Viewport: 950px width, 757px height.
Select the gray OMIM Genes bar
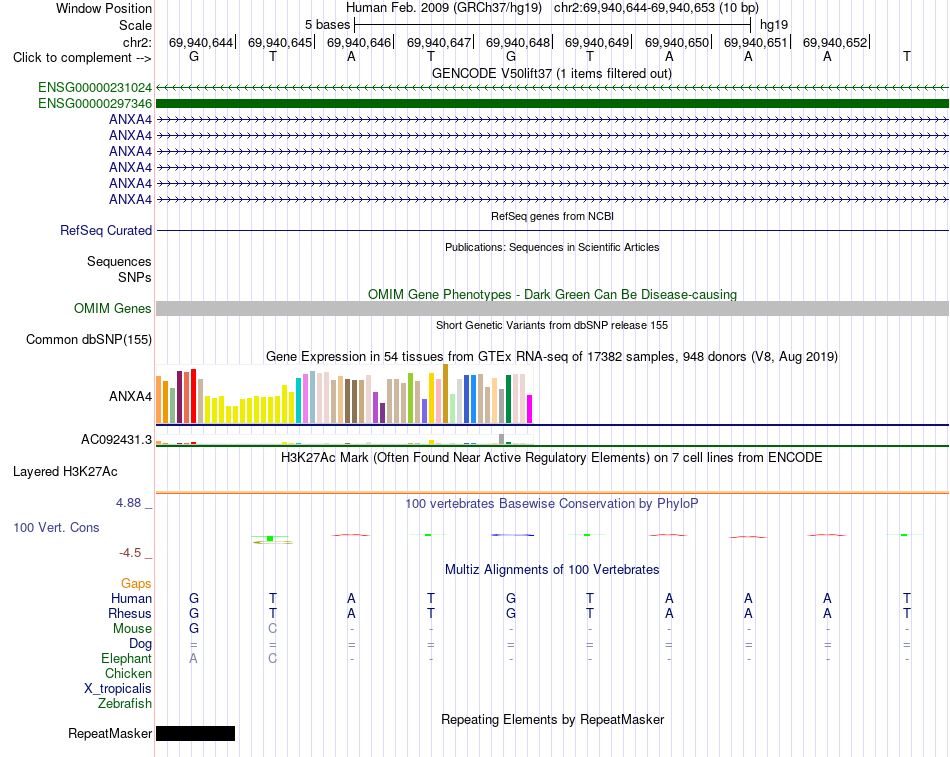point(552,308)
